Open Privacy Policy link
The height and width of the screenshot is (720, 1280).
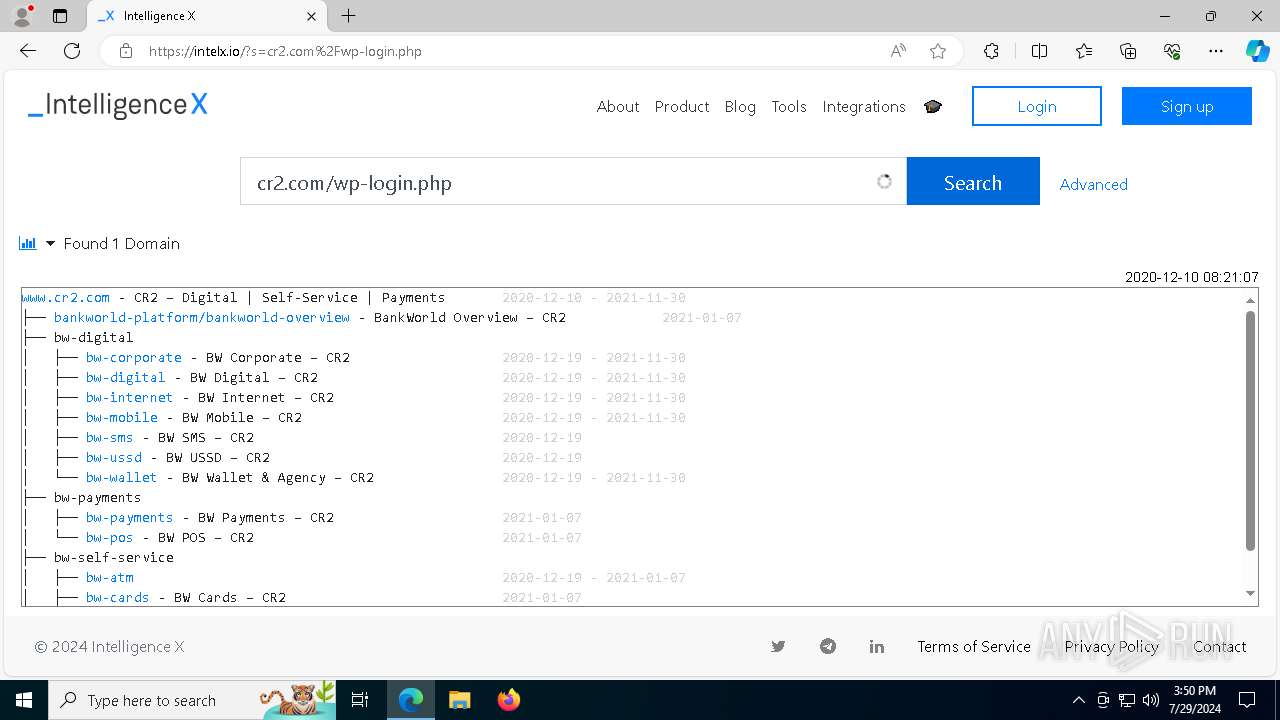point(1111,646)
